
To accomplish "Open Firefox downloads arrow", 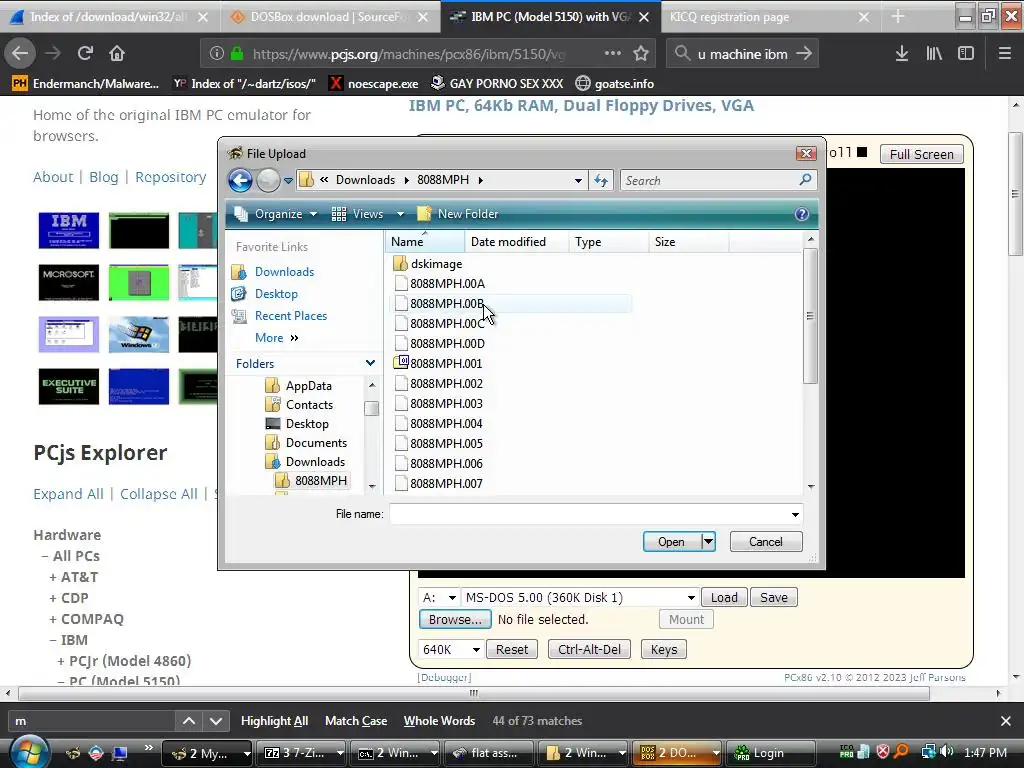I will click(x=901, y=54).
